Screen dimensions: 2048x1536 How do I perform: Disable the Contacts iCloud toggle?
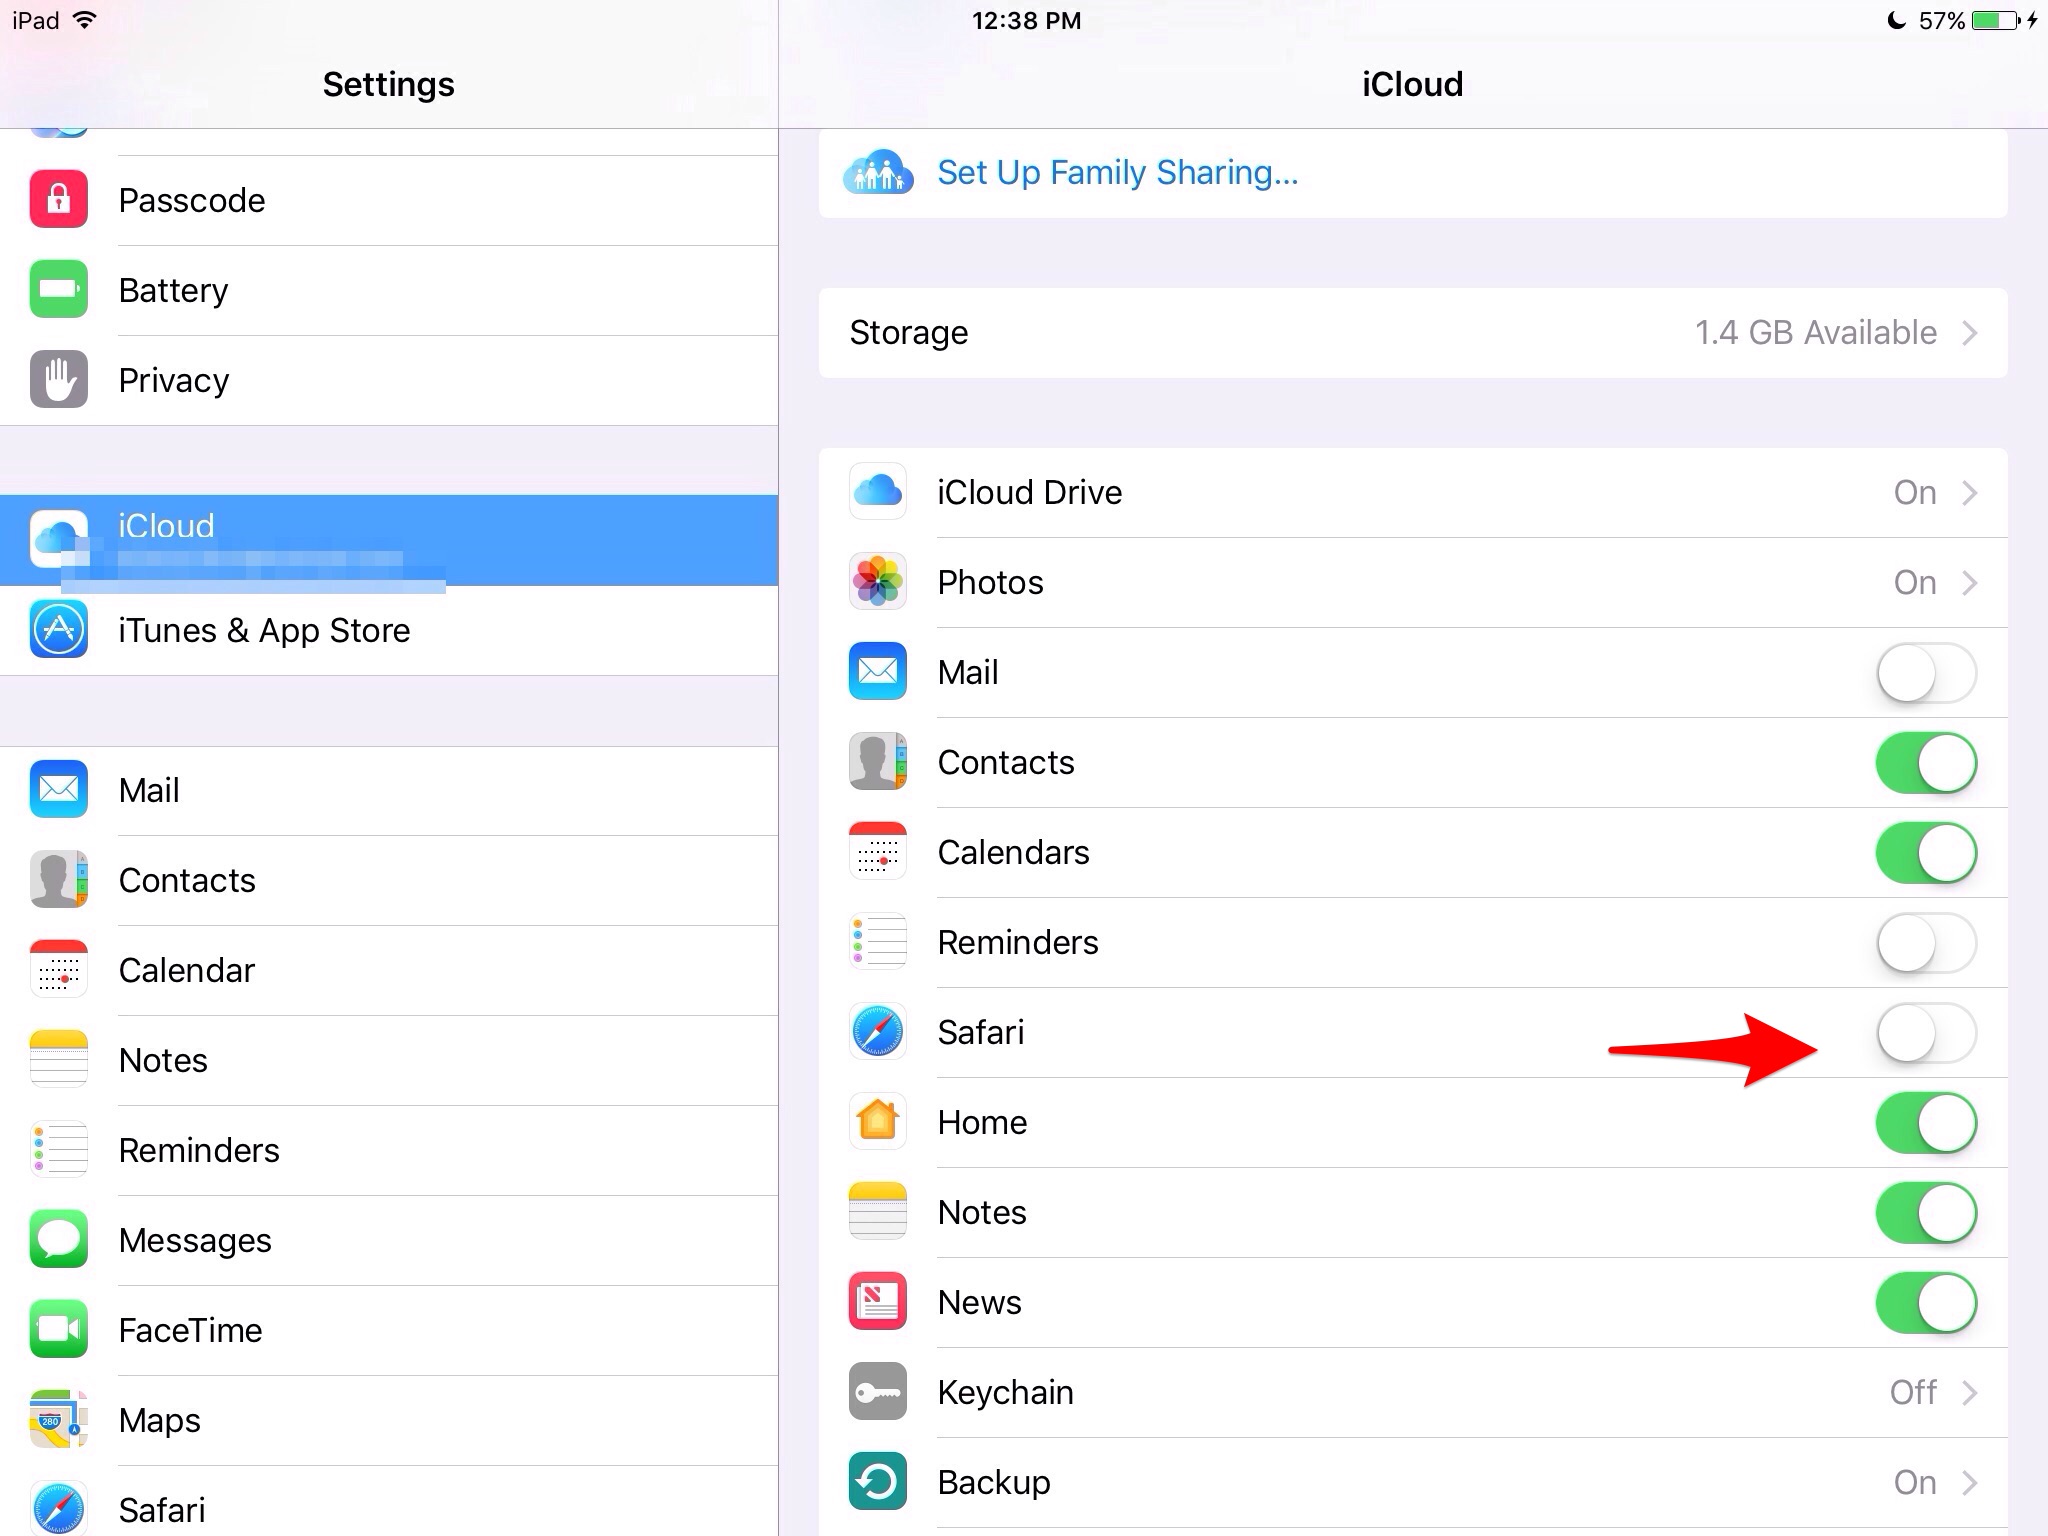[x=1926, y=763]
